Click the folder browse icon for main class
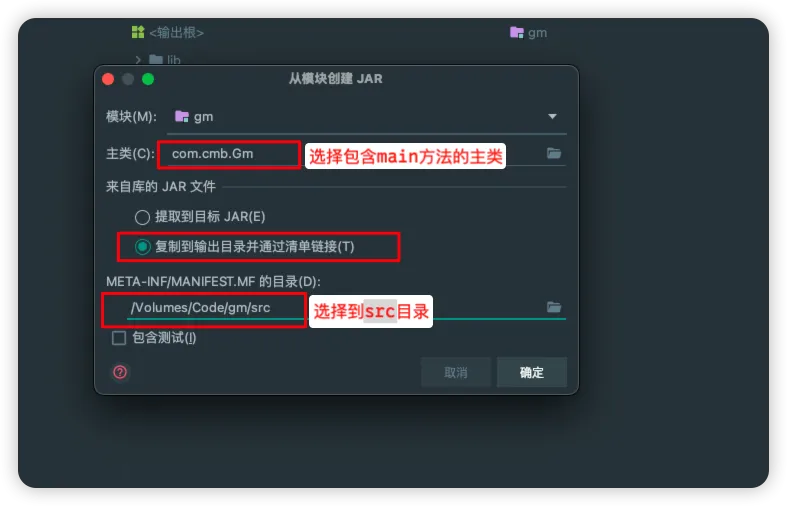 [554, 153]
